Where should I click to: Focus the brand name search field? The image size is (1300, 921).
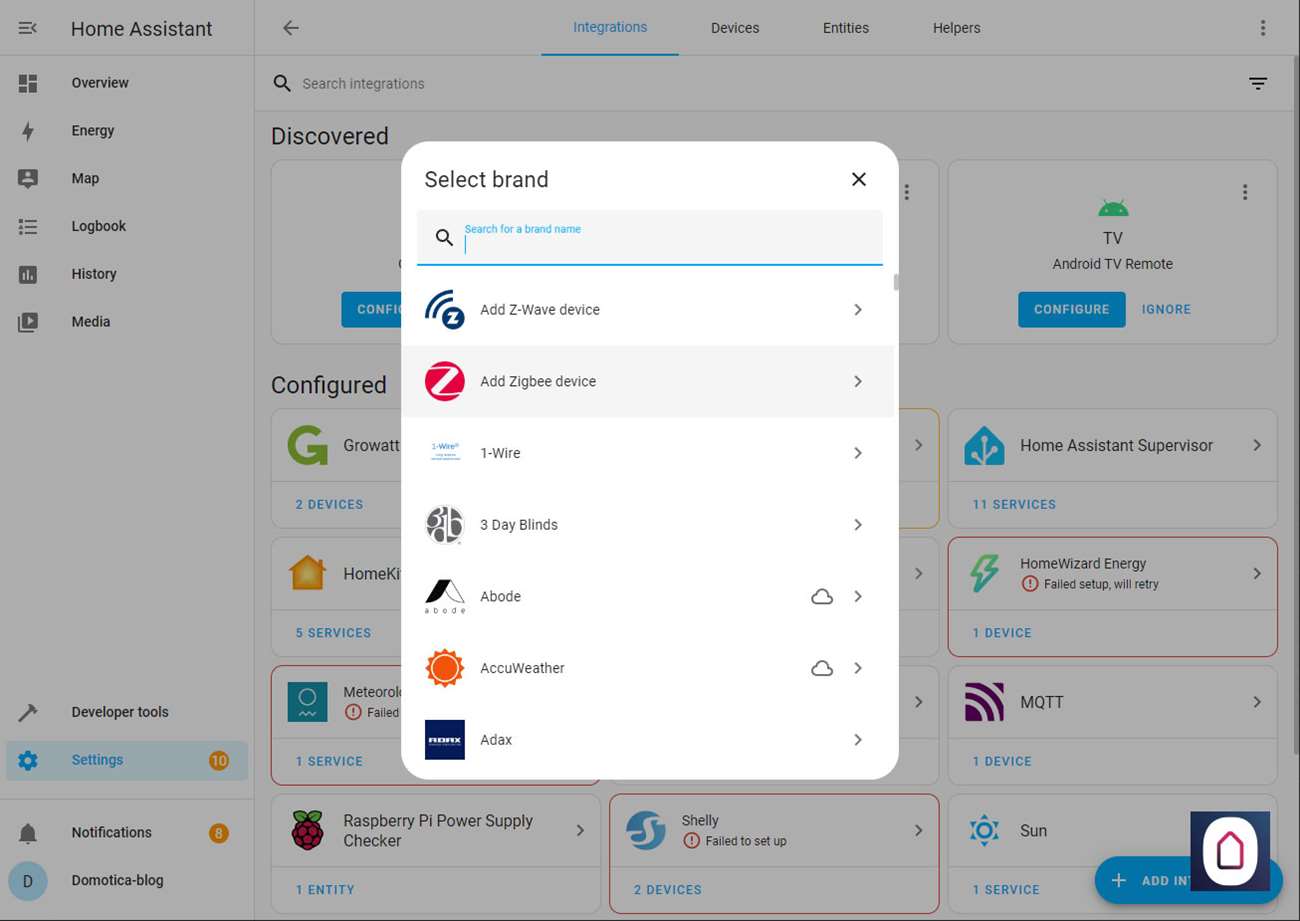[650, 238]
